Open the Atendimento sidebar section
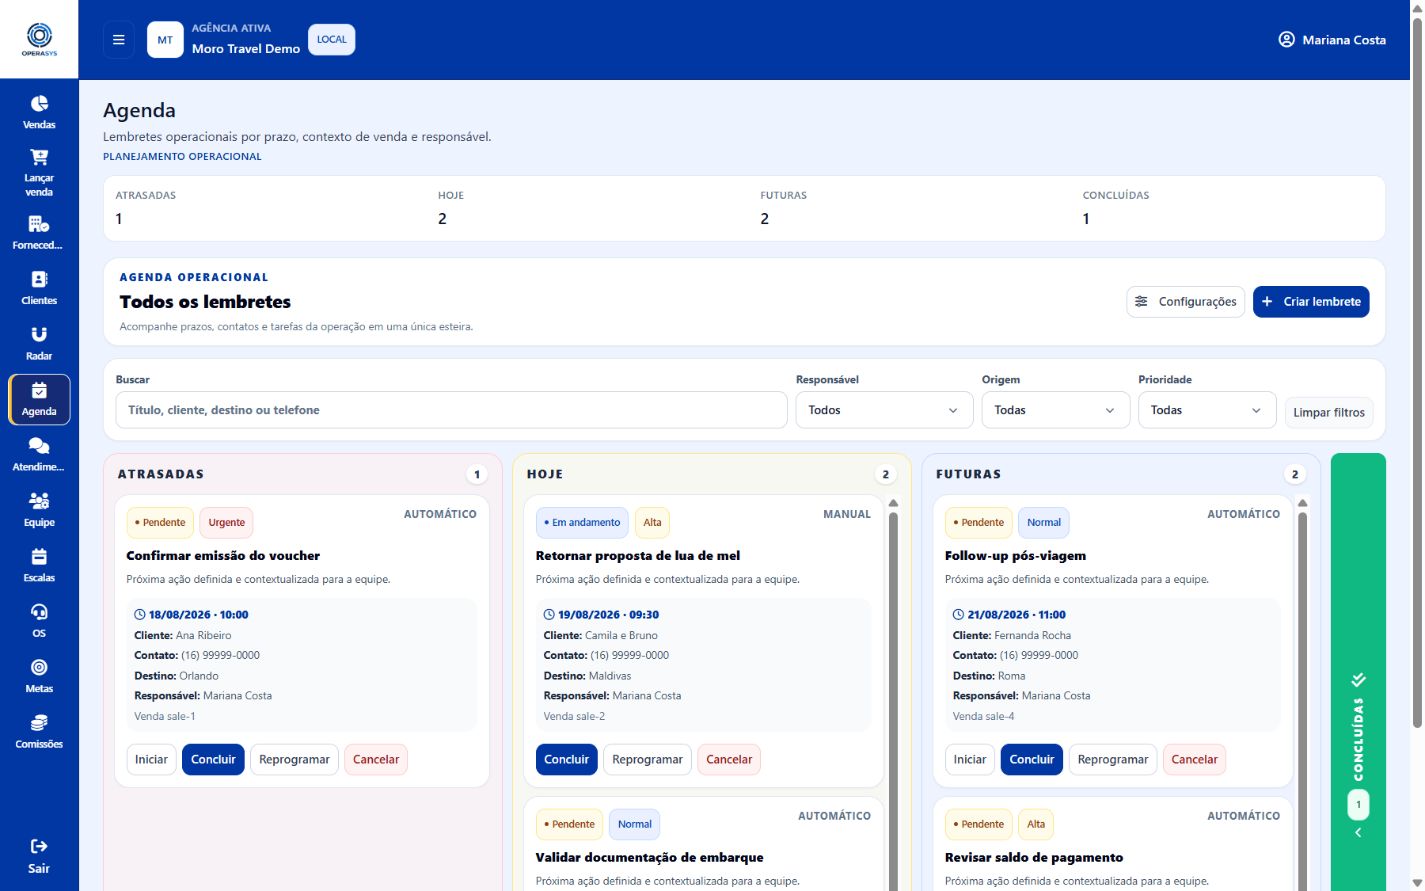Viewport: 1425px width, 891px height. pyautogui.click(x=39, y=455)
